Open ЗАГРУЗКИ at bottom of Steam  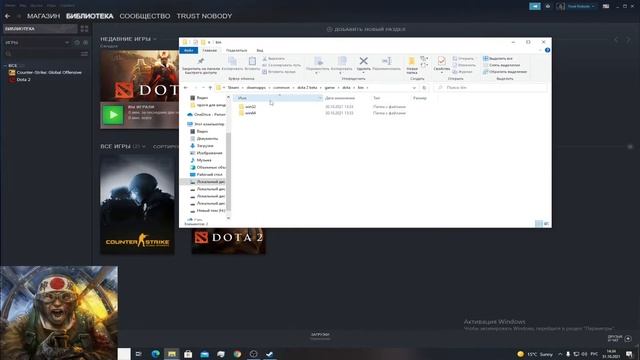[320, 336]
